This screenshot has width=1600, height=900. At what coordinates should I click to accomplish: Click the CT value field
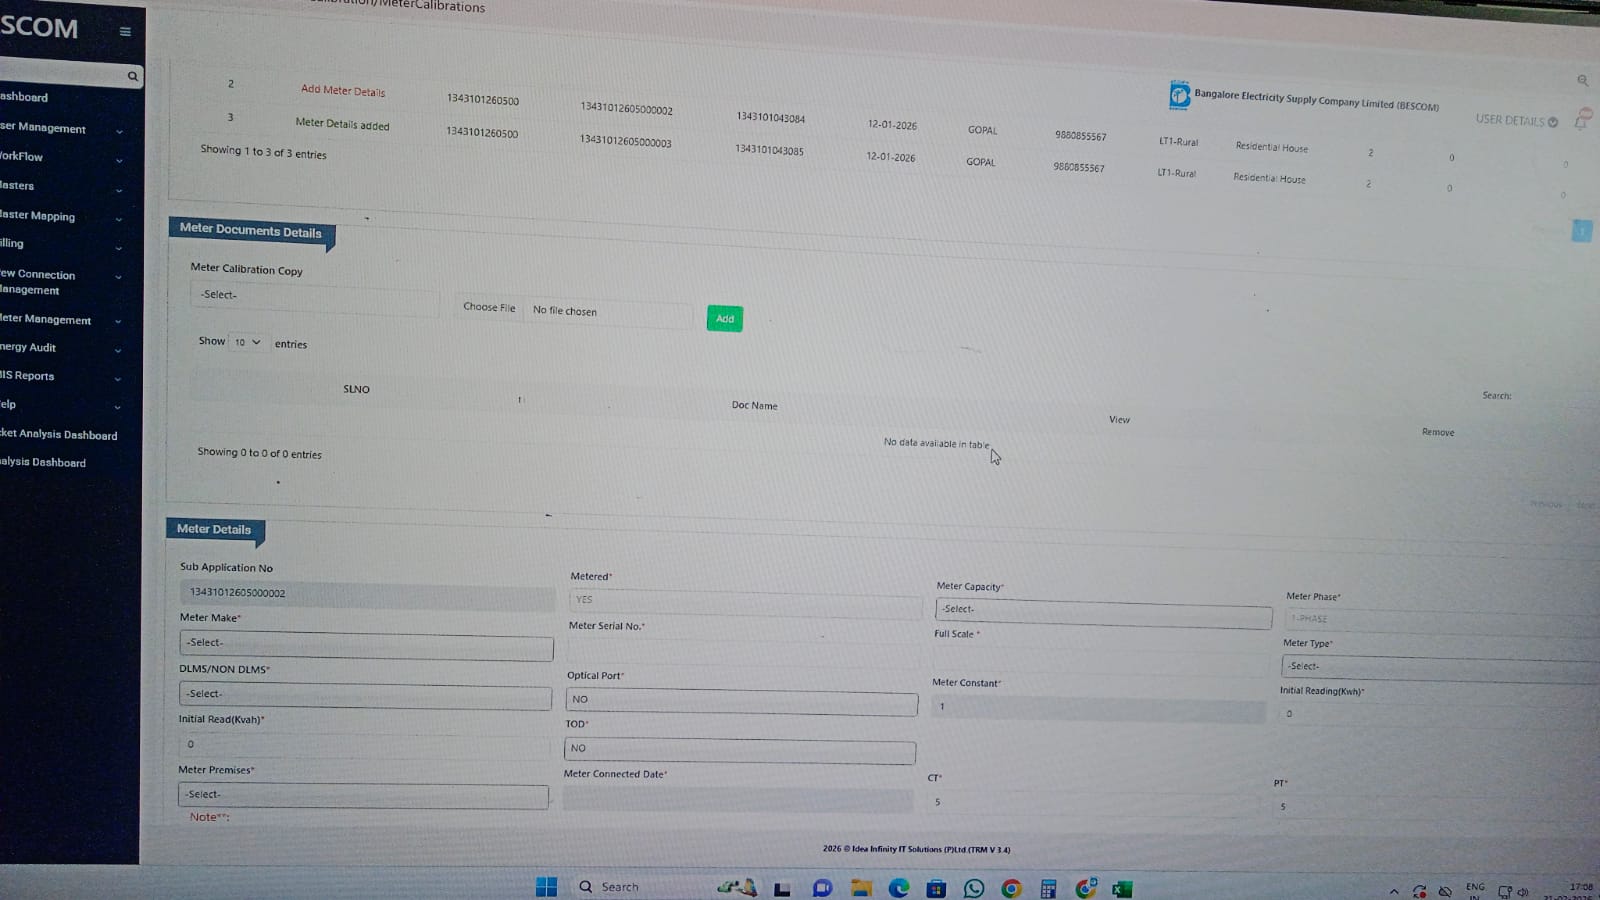coord(1094,803)
